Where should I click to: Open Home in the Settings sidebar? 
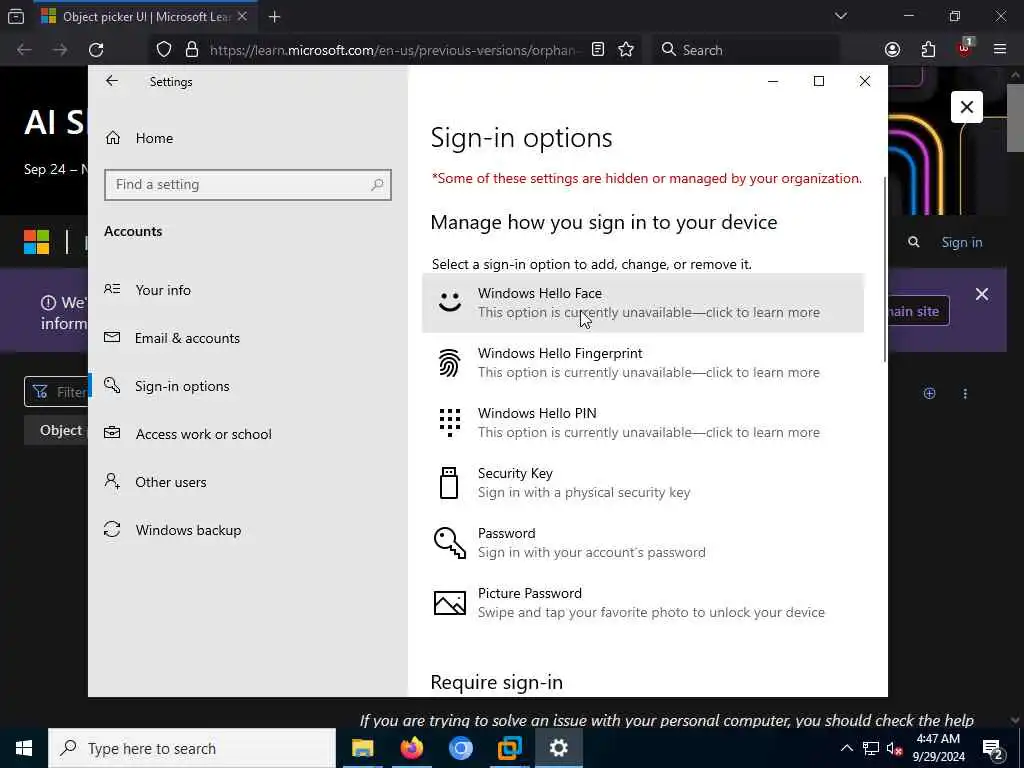click(x=155, y=138)
